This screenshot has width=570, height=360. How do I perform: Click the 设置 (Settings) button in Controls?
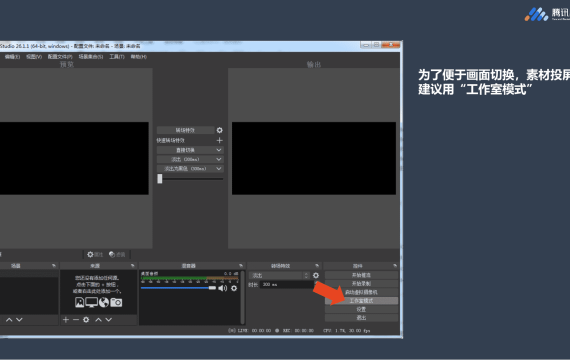[361, 309]
